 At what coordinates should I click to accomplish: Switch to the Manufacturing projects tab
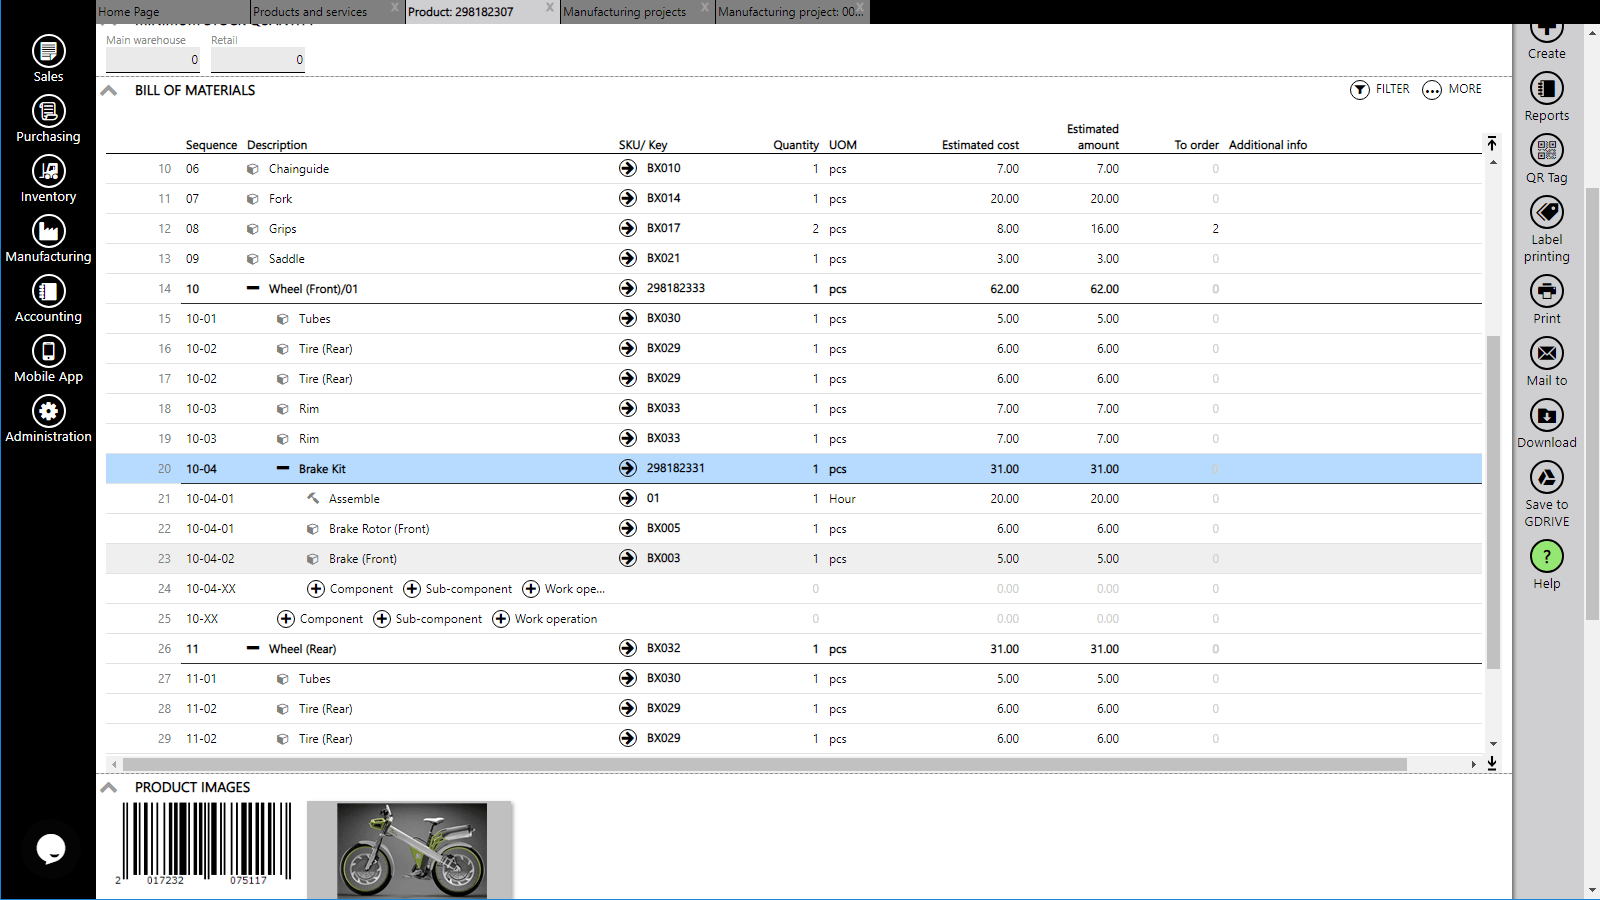(x=625, y=11)
